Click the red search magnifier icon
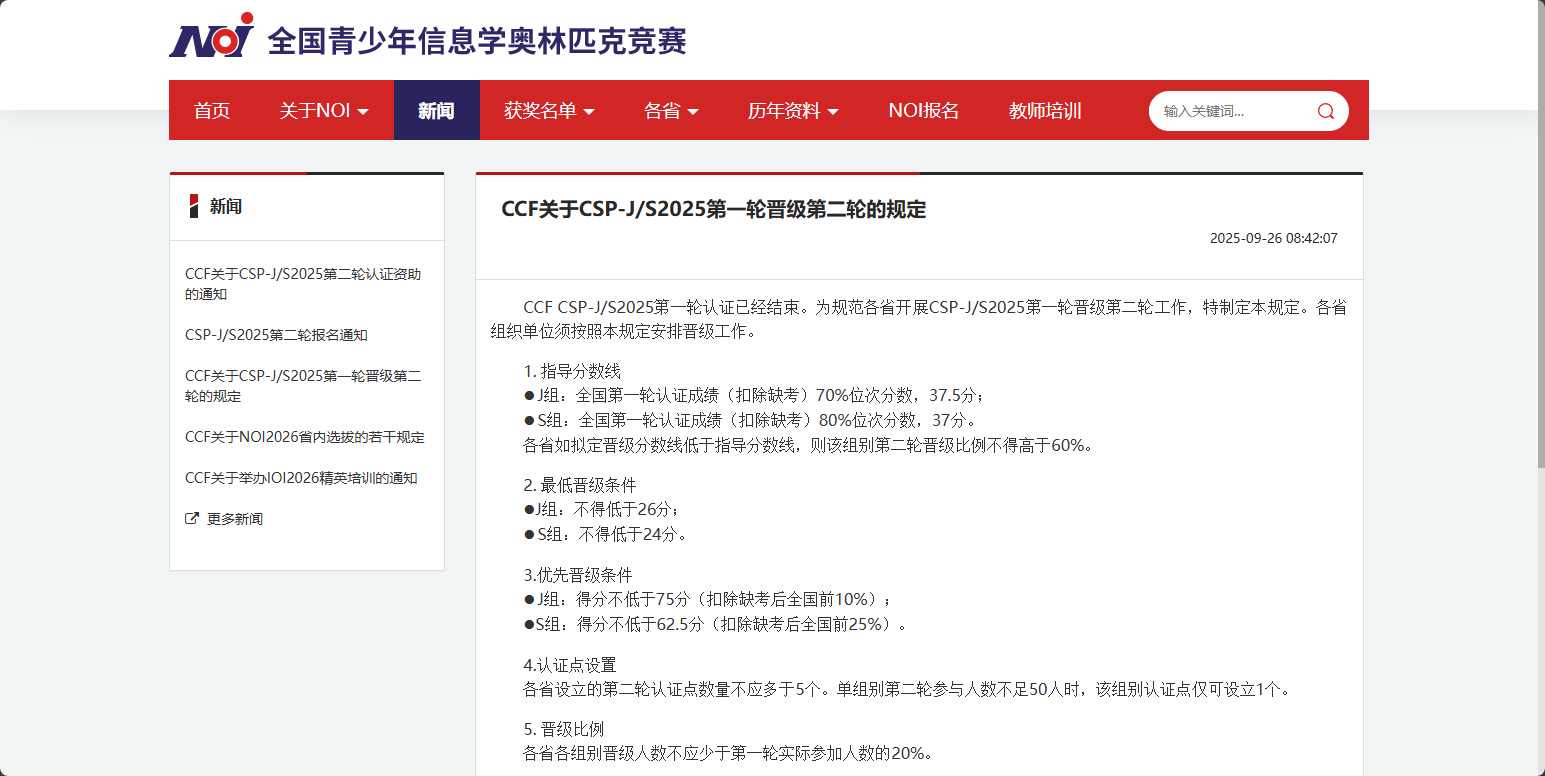This screenshot has height=776, width=1545. (1326, 111)
